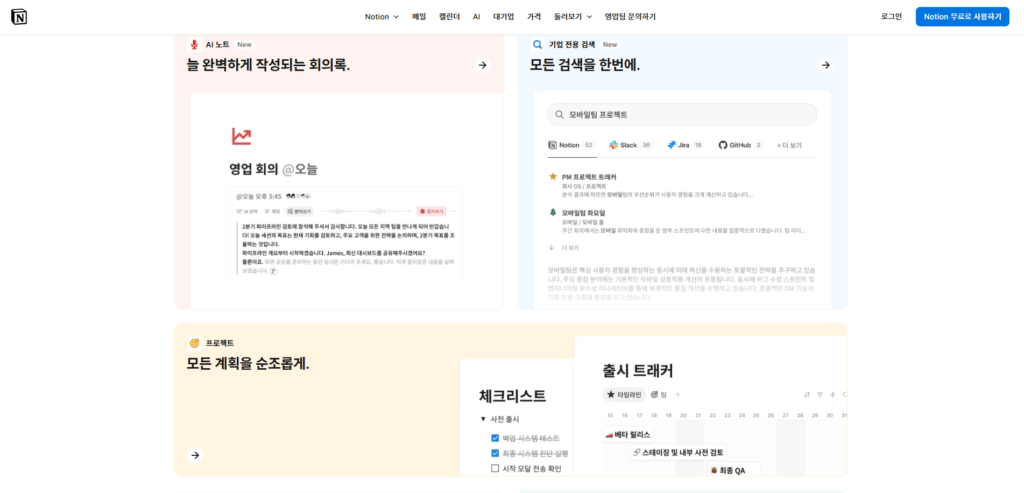Switch to the Slack 36 results tab
The height and width of the screenshot is (493, 1024).
[631, 145]
